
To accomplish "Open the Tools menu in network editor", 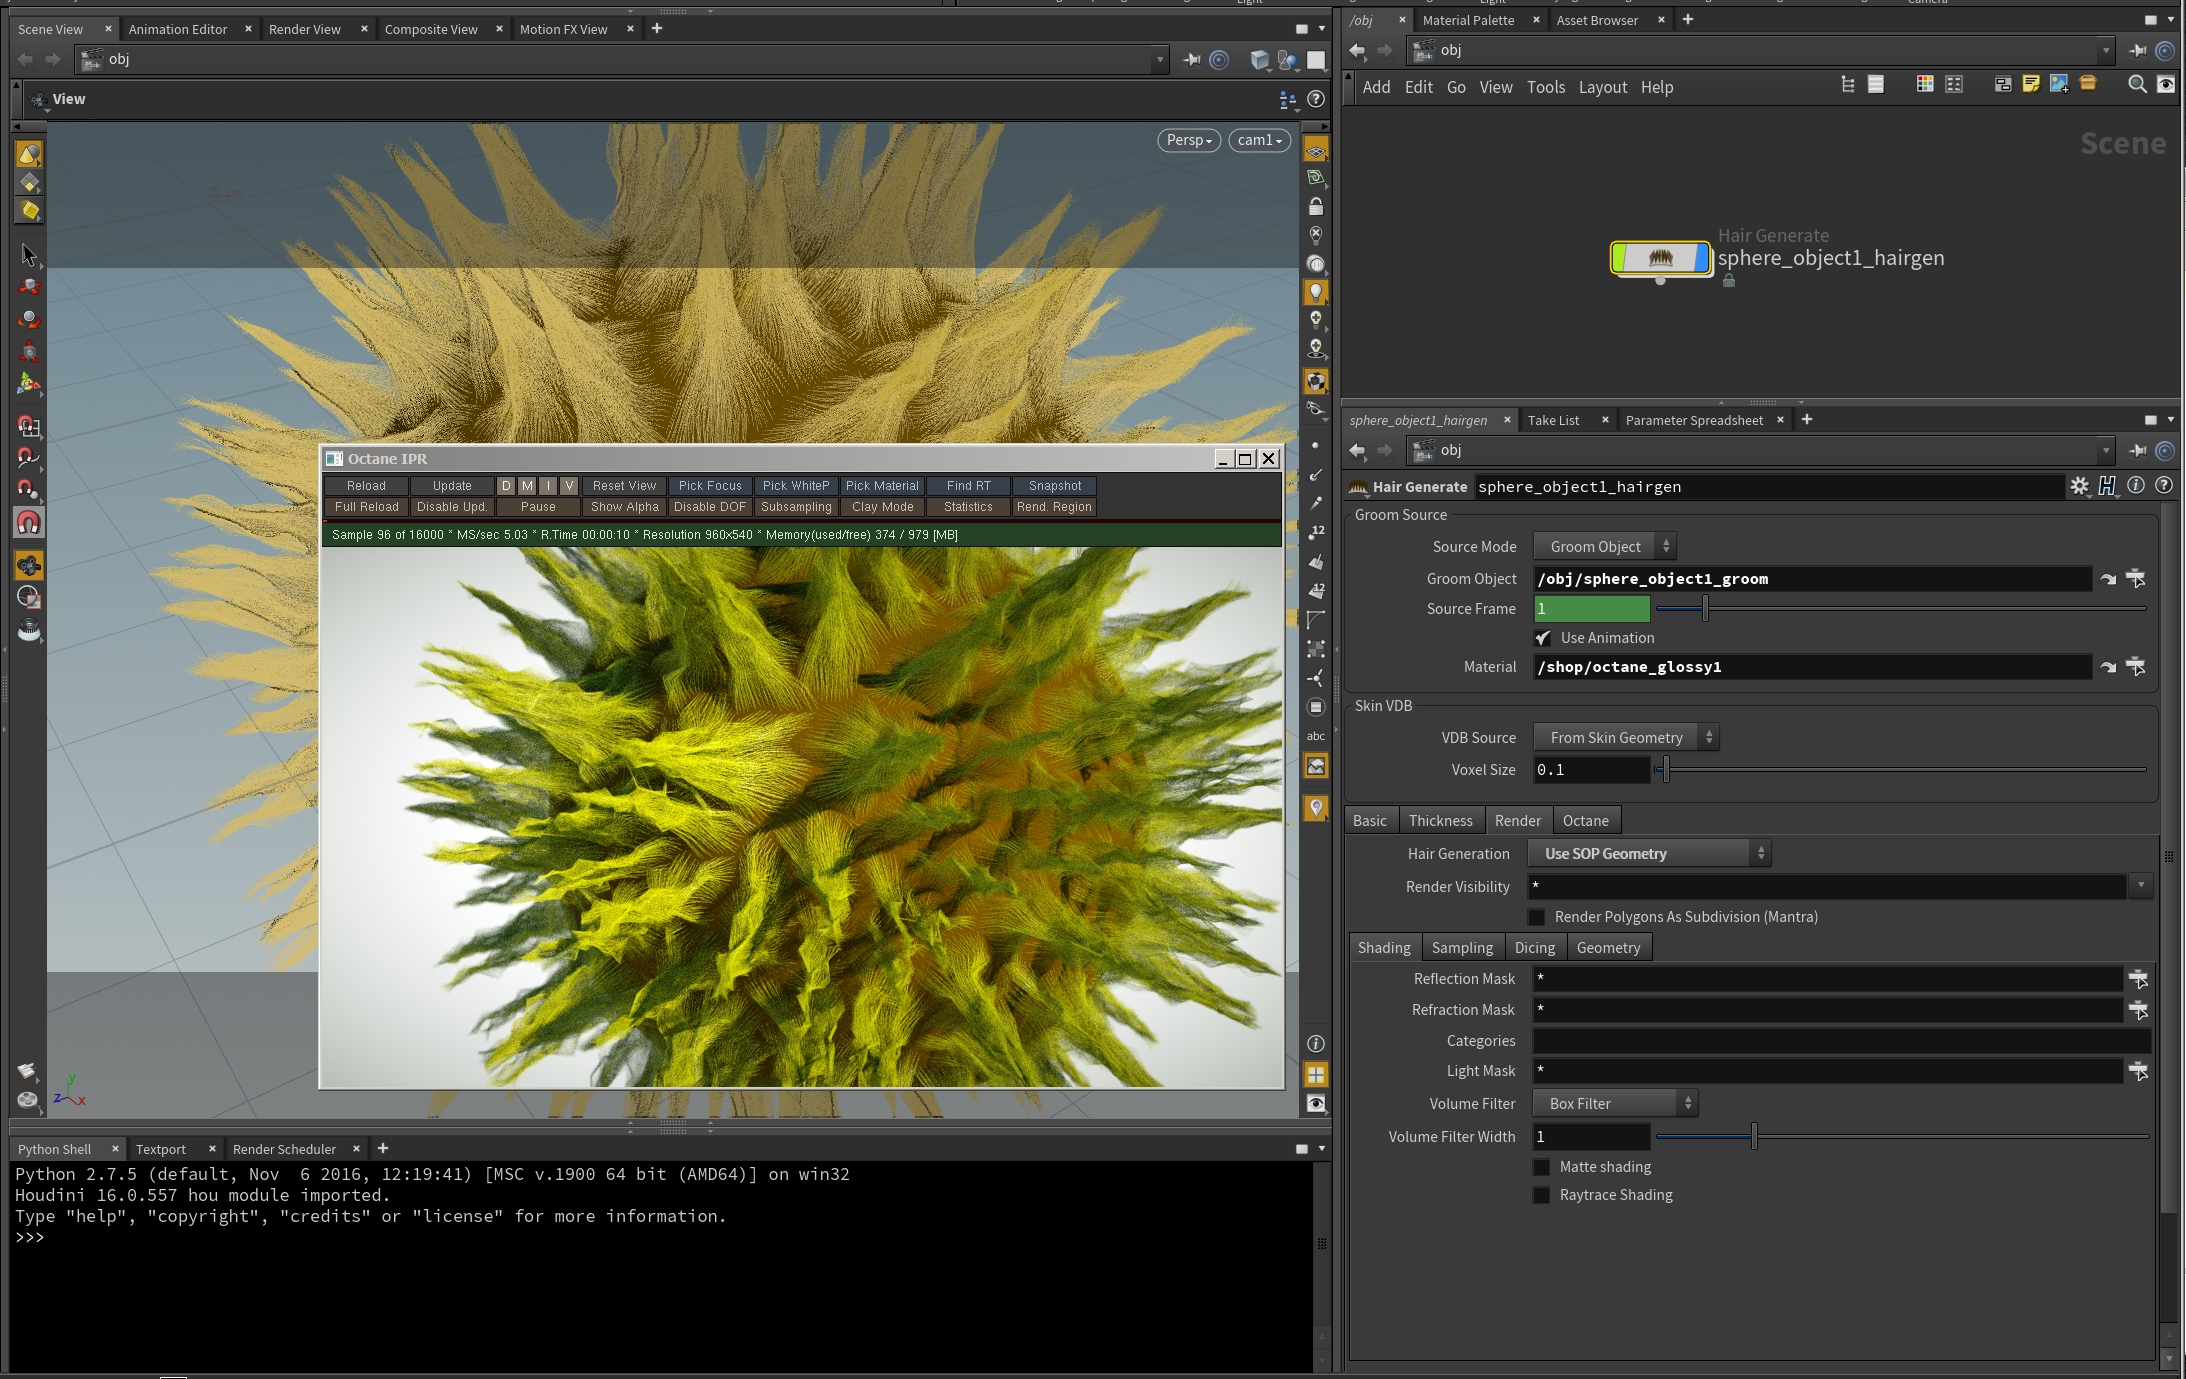I will click(1545, 87).
